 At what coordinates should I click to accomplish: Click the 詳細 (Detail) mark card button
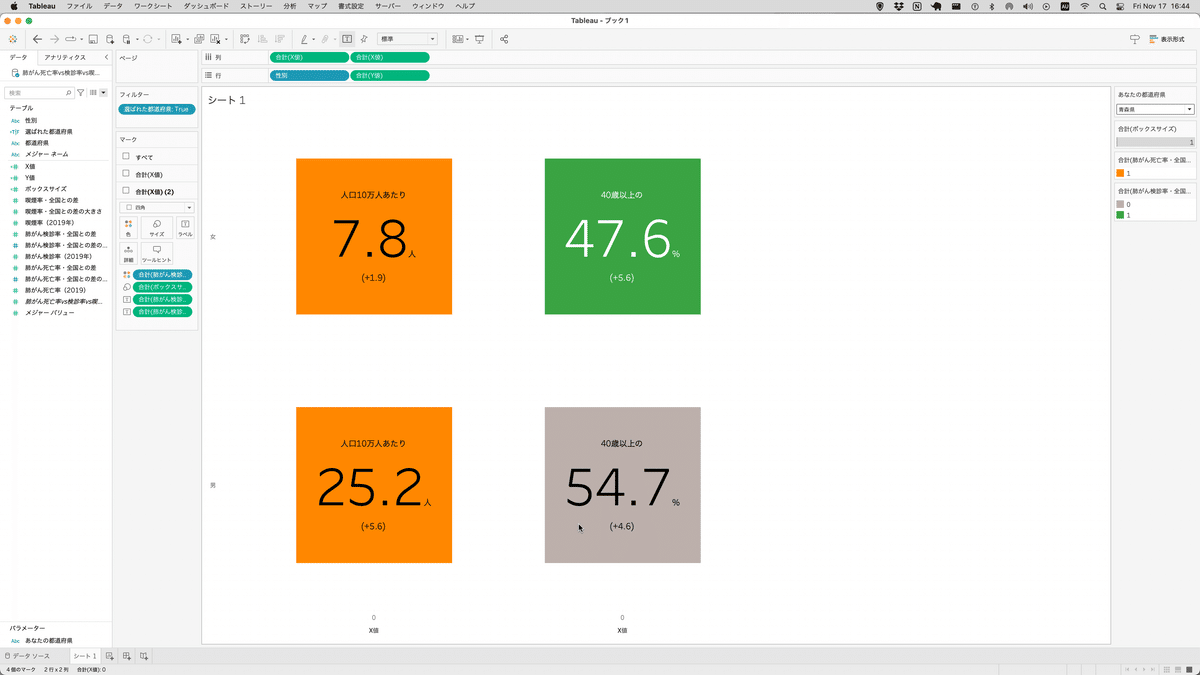128,252
